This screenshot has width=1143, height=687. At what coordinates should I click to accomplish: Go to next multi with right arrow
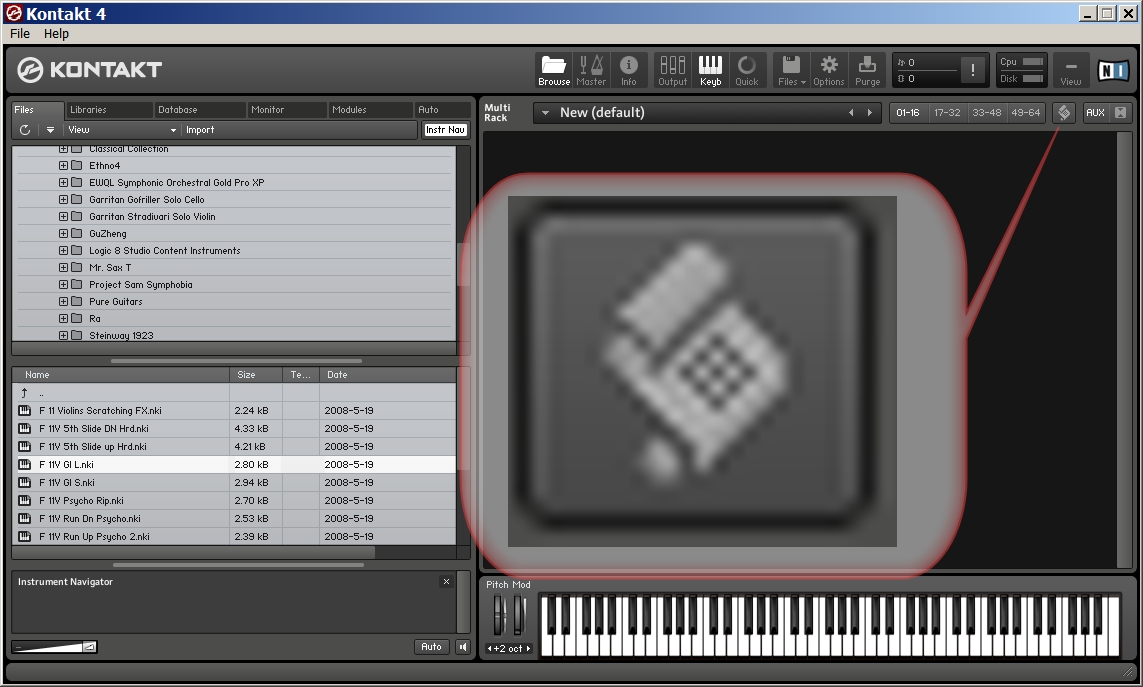point(869,112)
